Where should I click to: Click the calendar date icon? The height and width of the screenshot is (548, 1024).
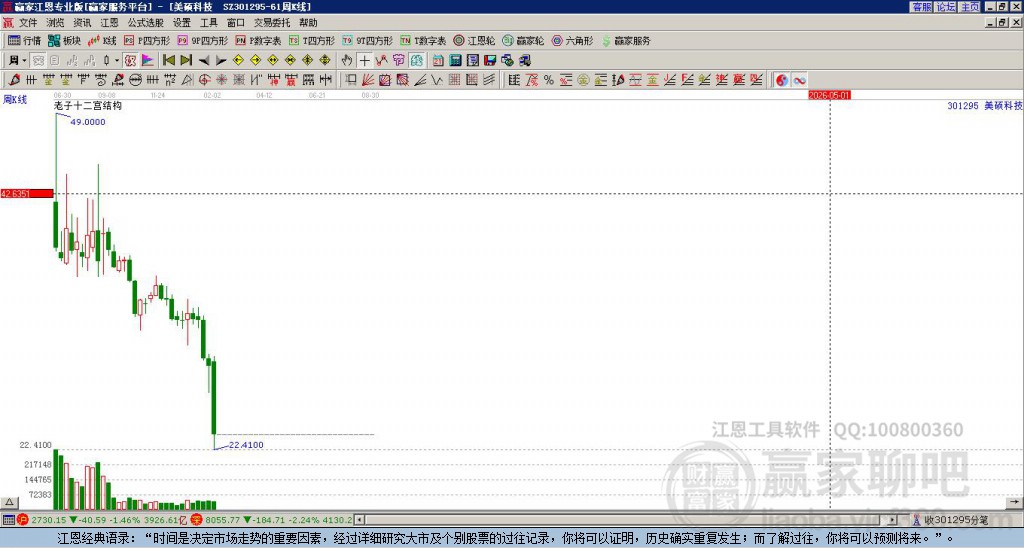(438, 61)
